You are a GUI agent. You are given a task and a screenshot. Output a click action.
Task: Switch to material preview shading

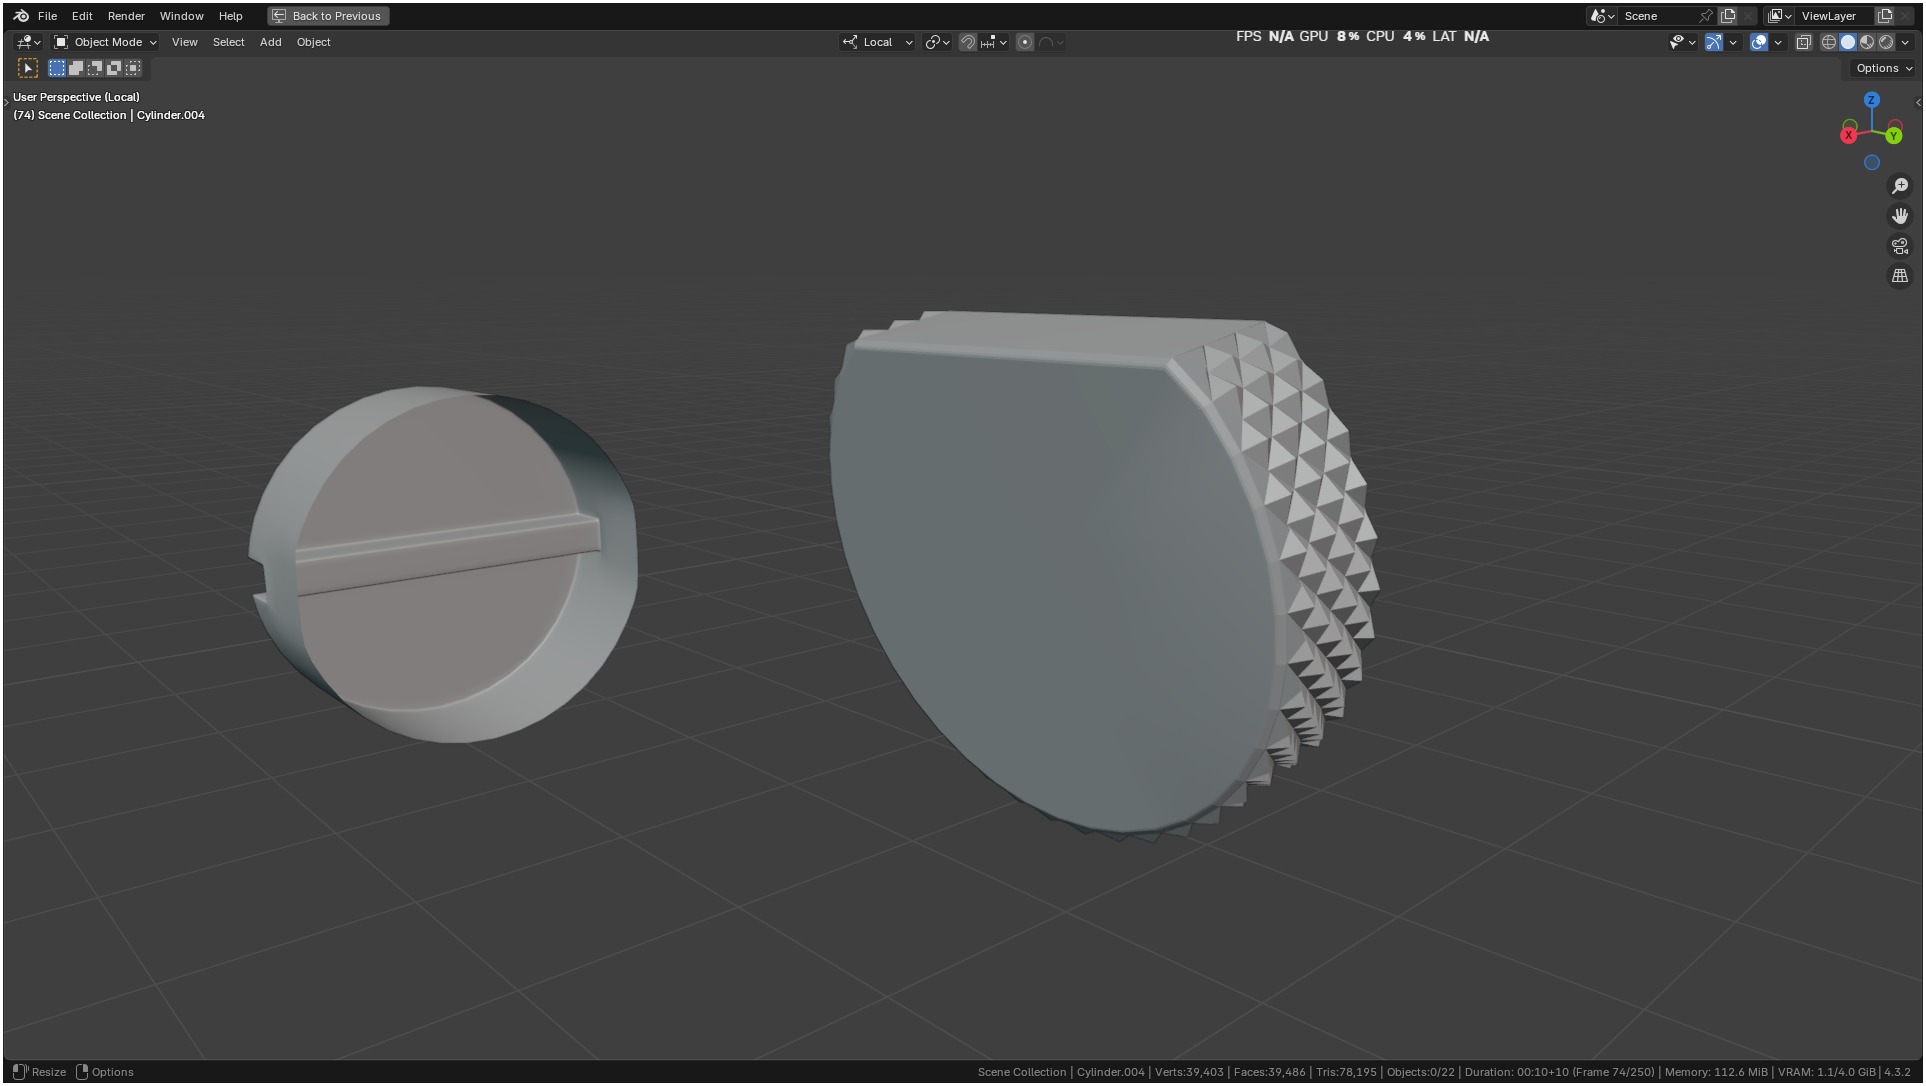(x=1867, y=42)
